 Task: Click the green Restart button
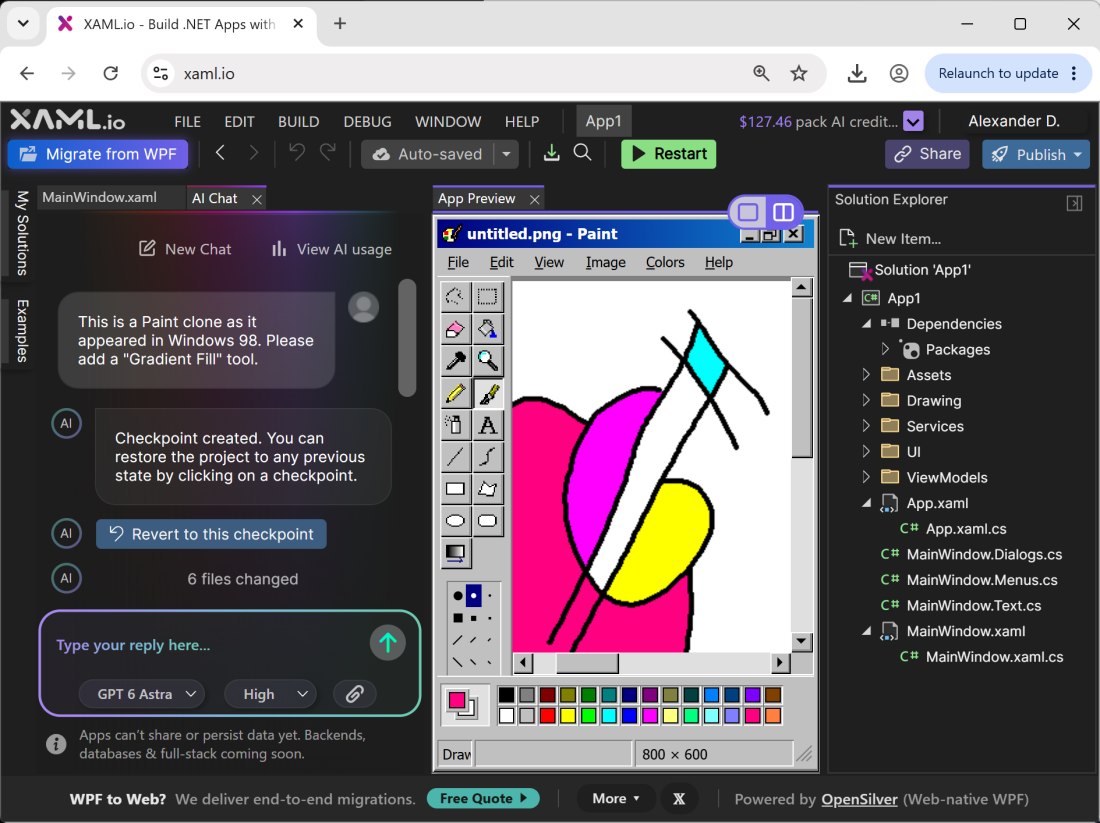[x=669, y=154]
